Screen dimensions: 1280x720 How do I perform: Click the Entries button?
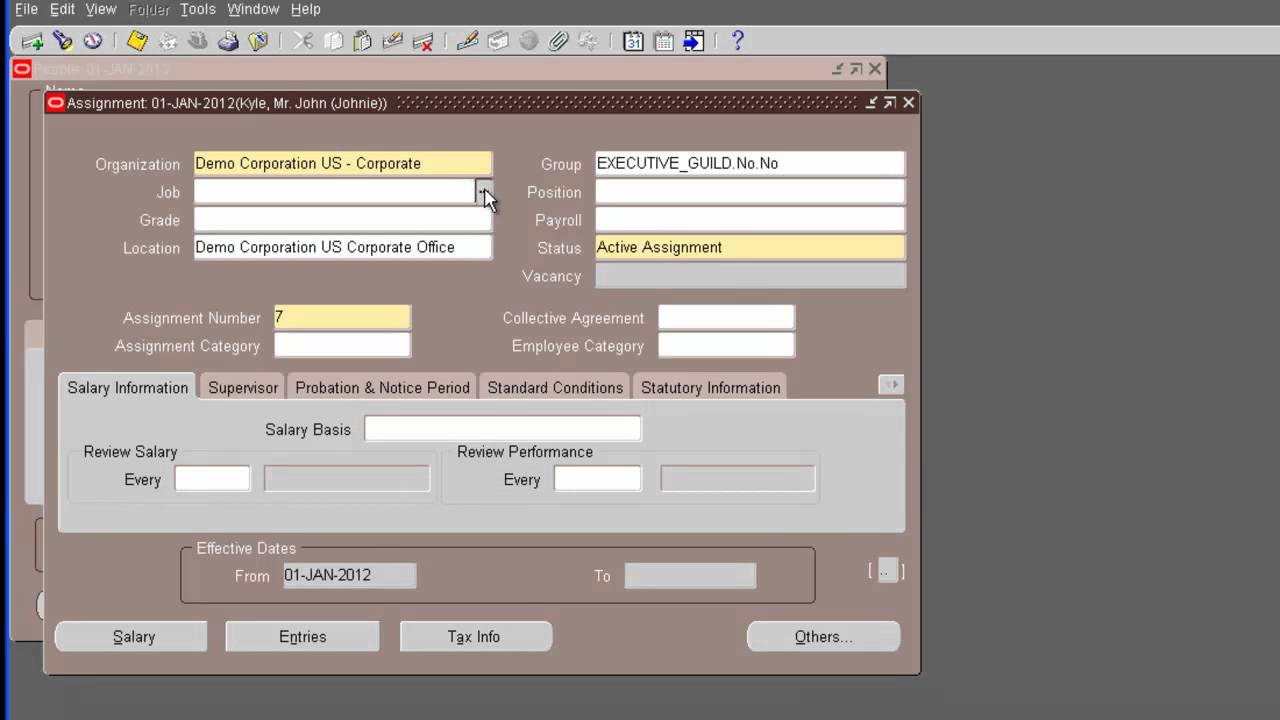302,636
